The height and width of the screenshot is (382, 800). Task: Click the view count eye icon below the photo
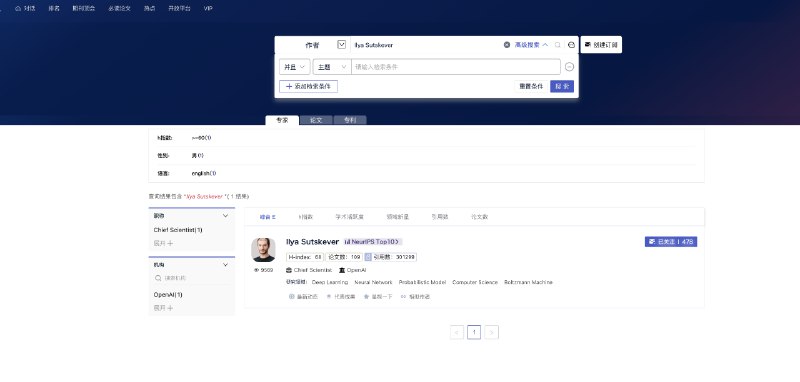pyautogui.click(x=257, y=270)
